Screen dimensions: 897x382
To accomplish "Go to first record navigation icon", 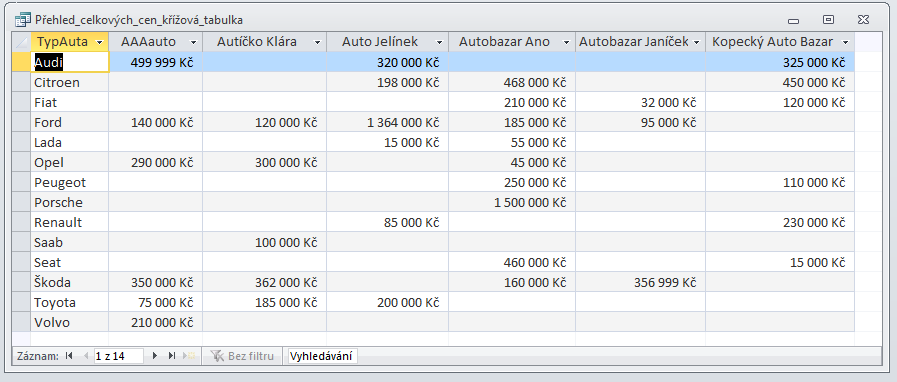I will [x=69, y=356].
